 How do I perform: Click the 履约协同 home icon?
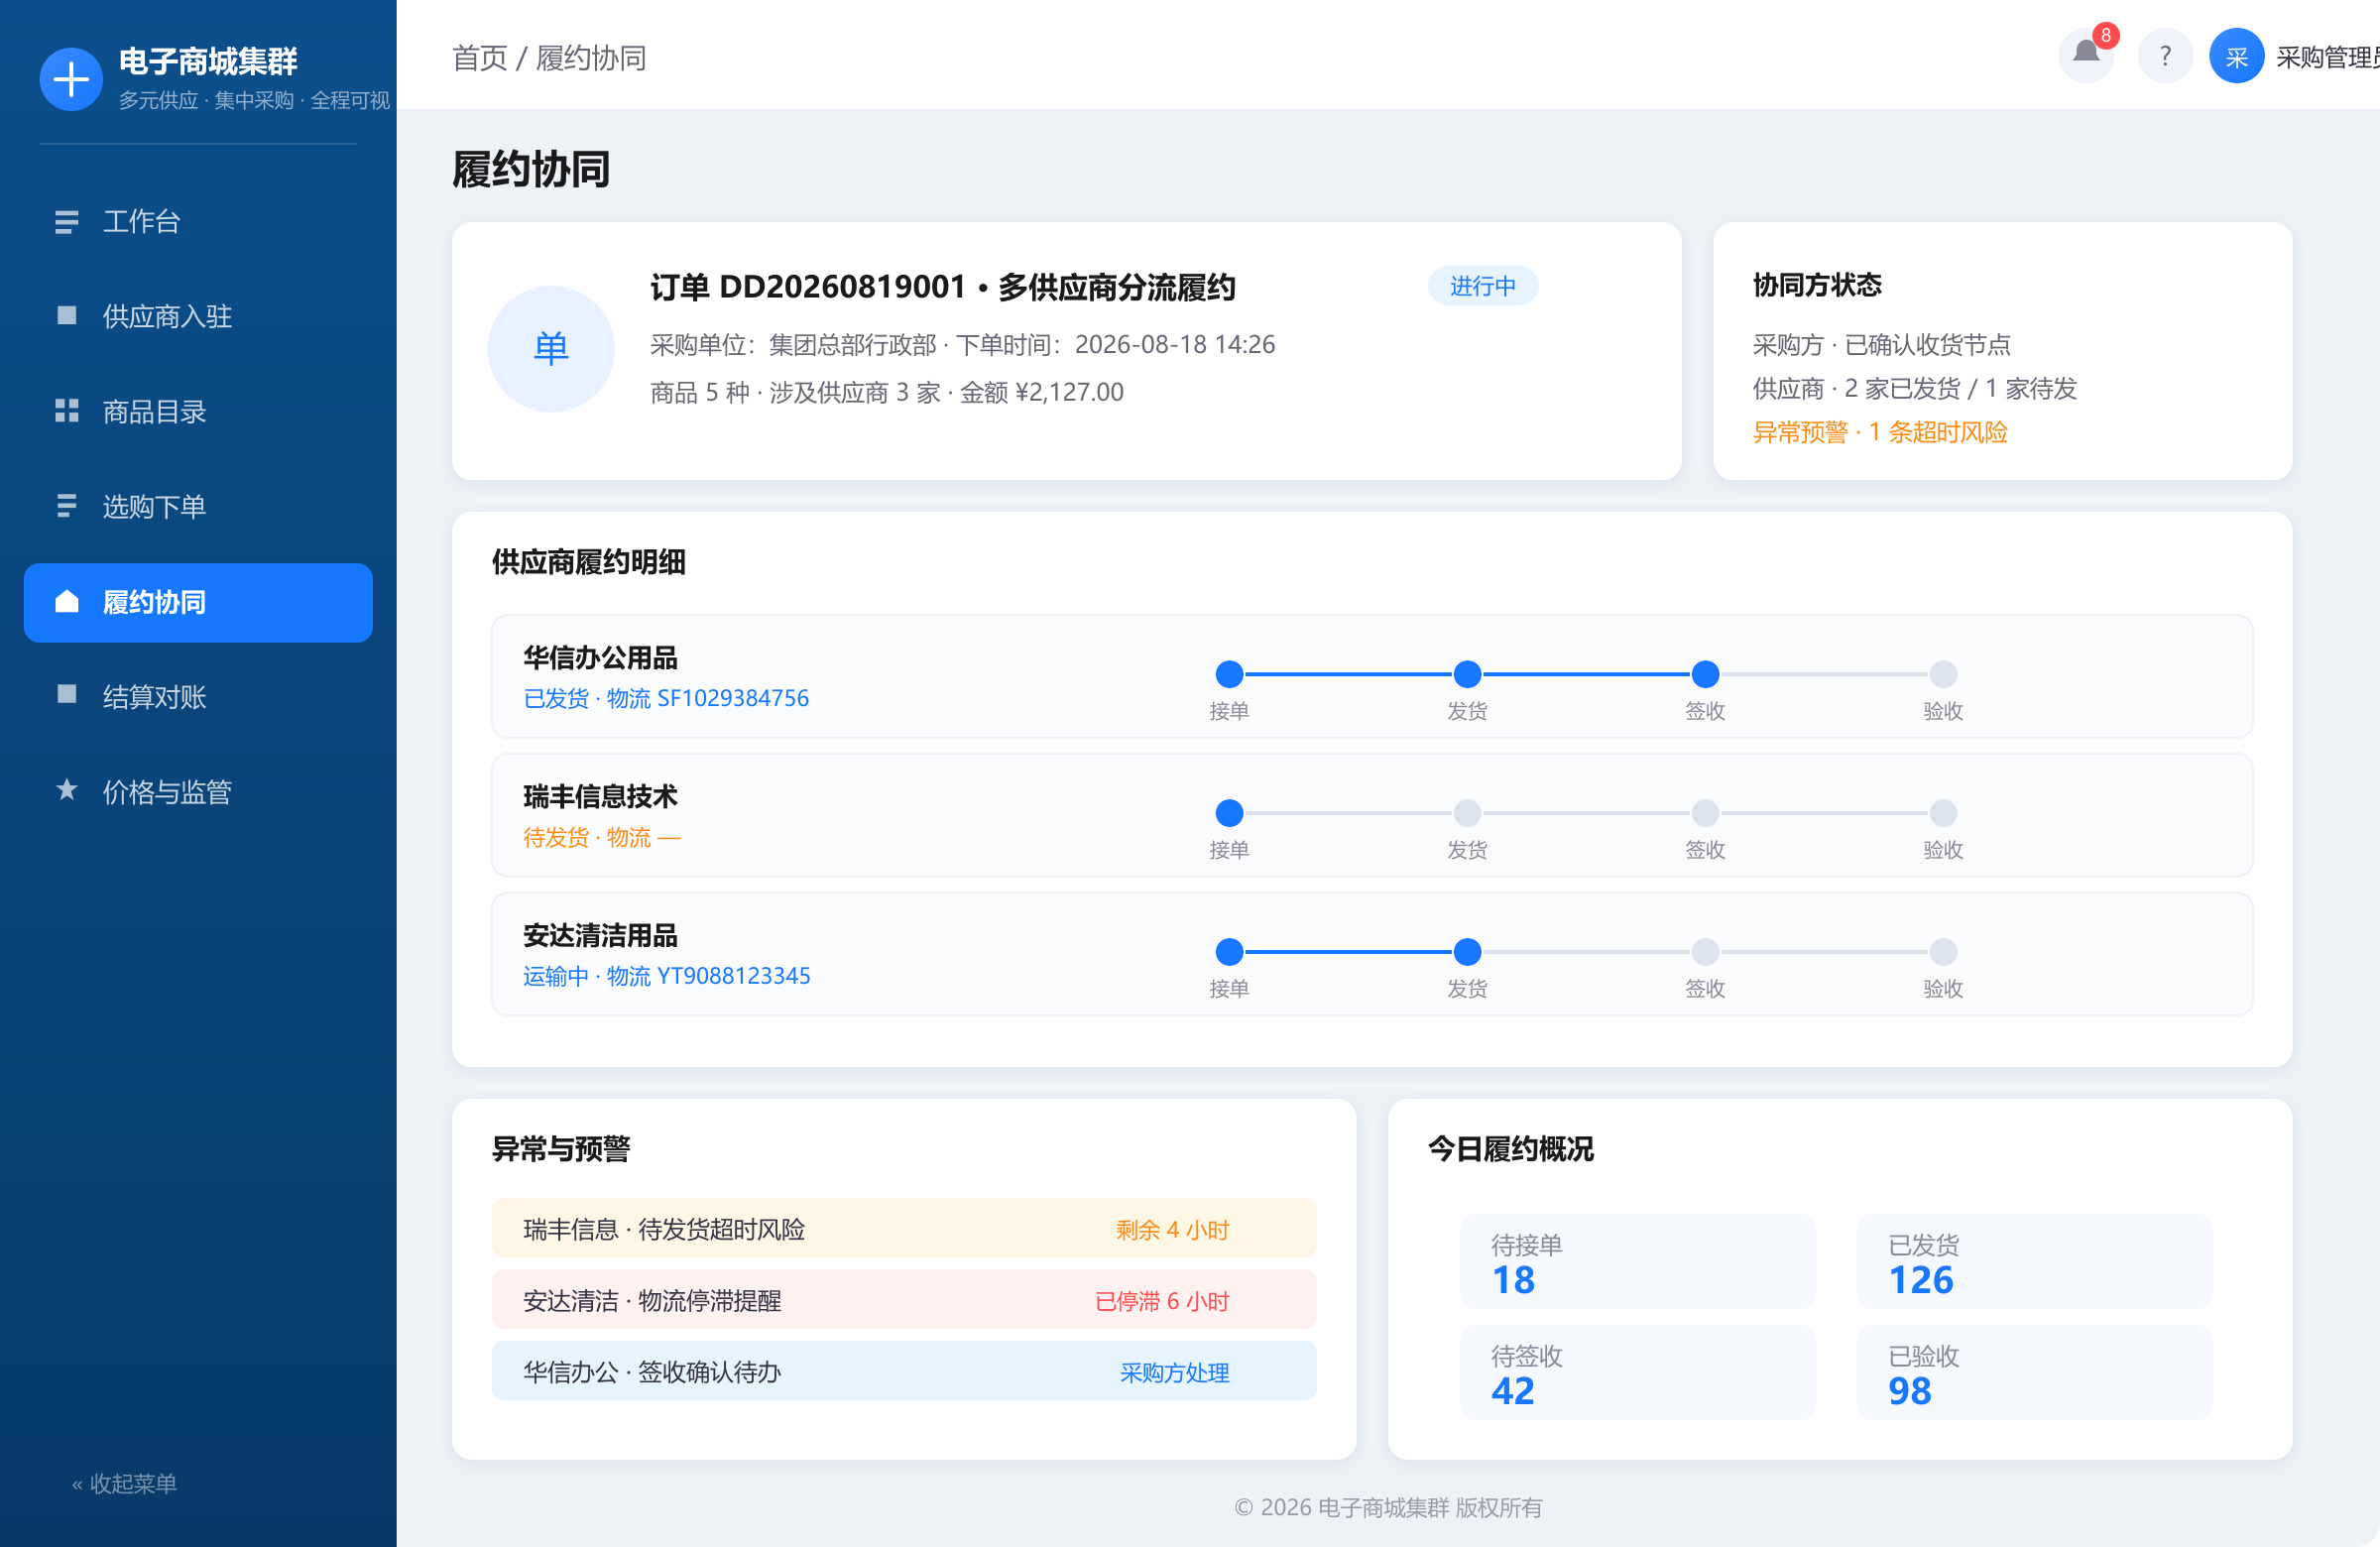point(67,601)
